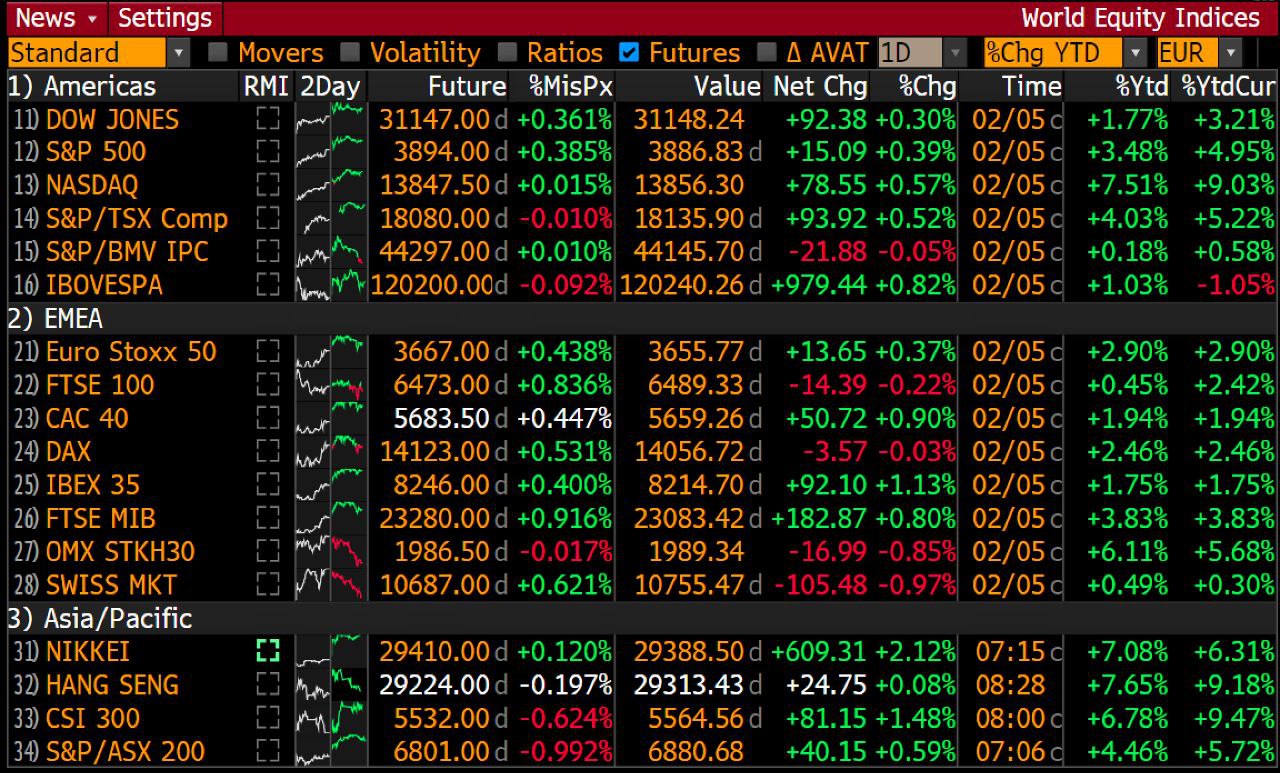Enable the Ratios checkbox

coord(507,52)
